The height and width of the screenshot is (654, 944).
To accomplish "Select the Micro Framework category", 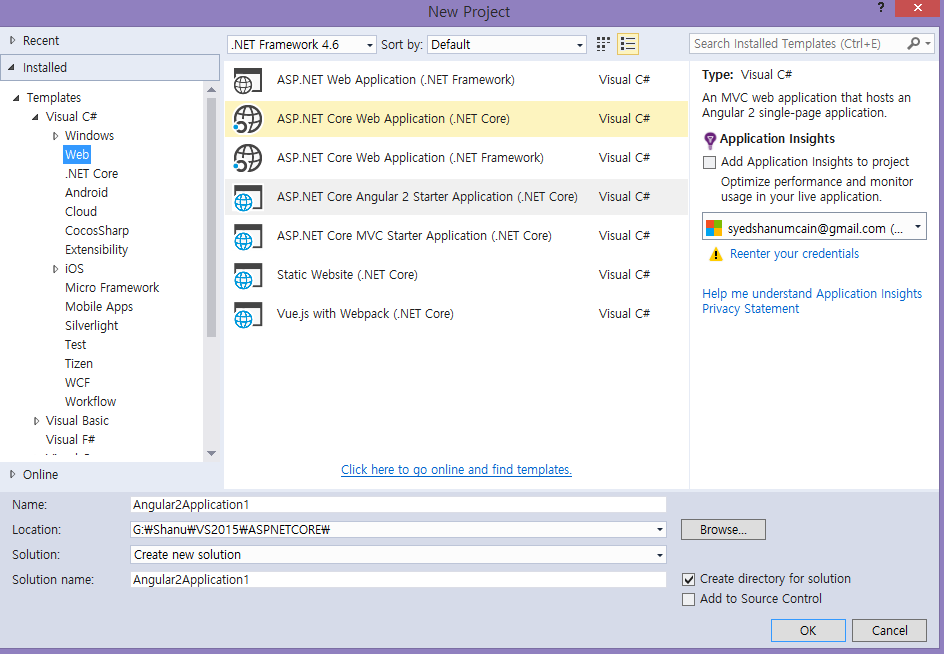I will (x=112, y=288).
